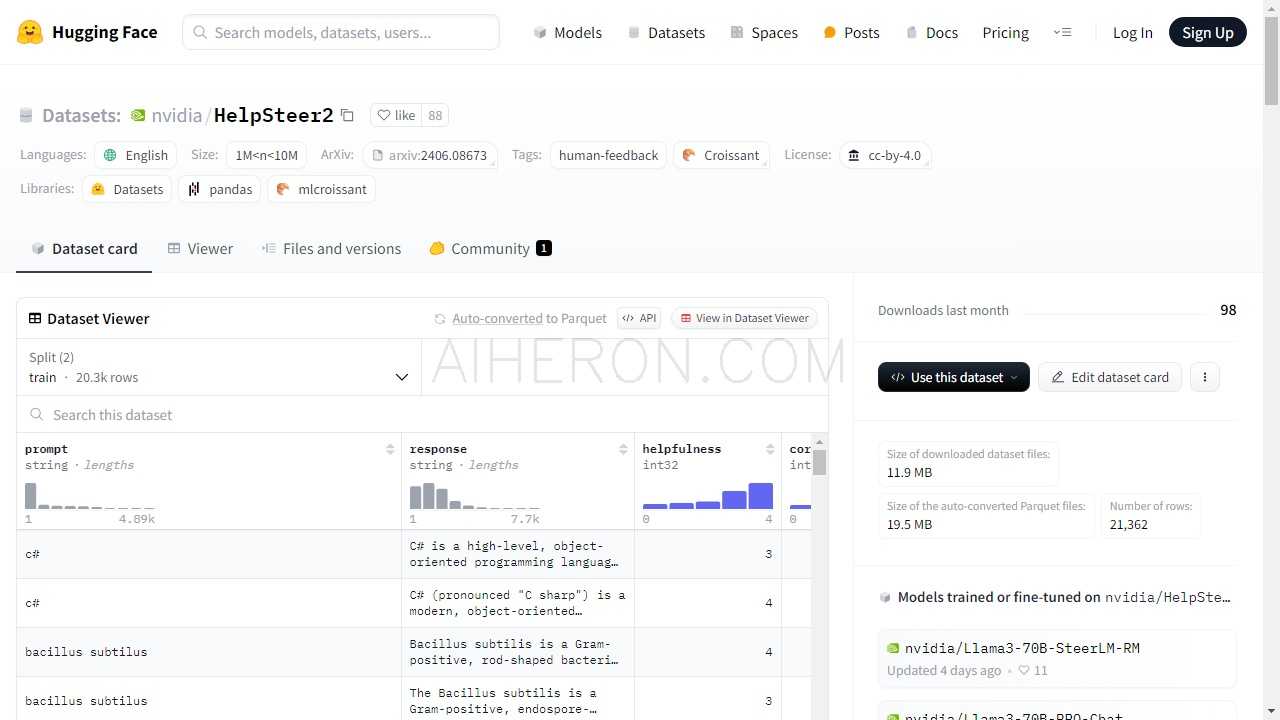Click the human-feedback tag
Viewport: 1280px width, 720px height.
coord(608,155)
